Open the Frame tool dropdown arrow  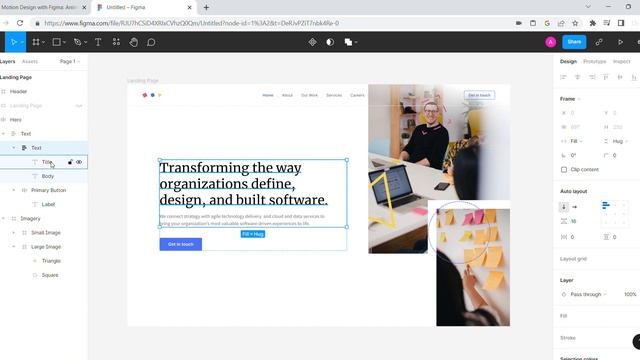(43, 42)
